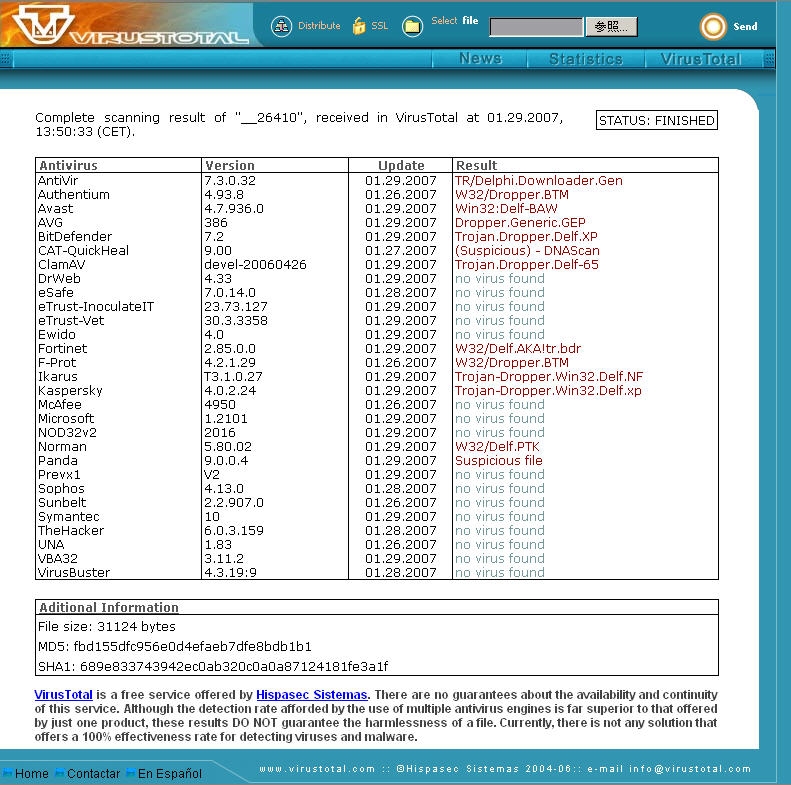Click the Result column header
This screenshot has width=791, height=785.
pyautogui.click(x=476, y=165)
